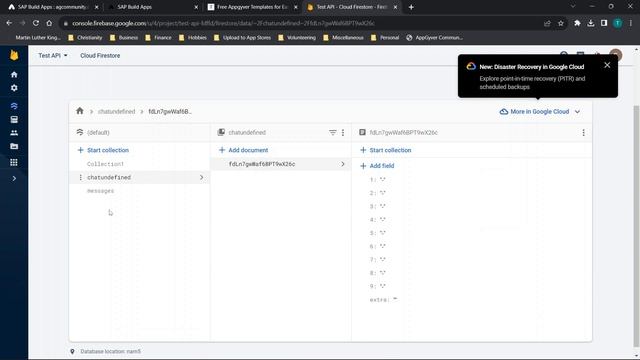This screenshot has height=360, width=640.
Task: Open project settings gear icon
Action: point(14,88)
